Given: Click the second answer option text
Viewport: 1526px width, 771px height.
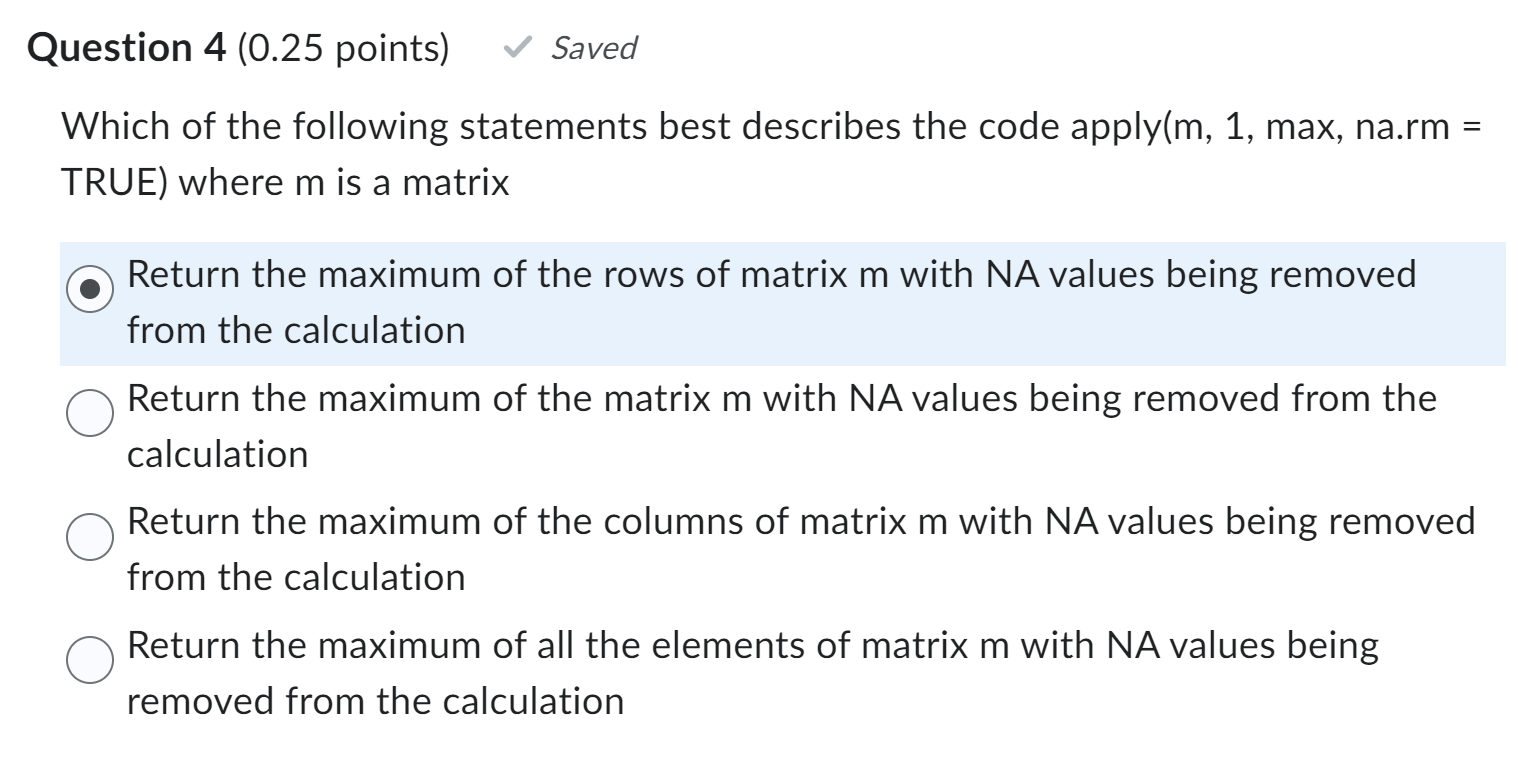Looking at the screenshot, I should point(700,425).
